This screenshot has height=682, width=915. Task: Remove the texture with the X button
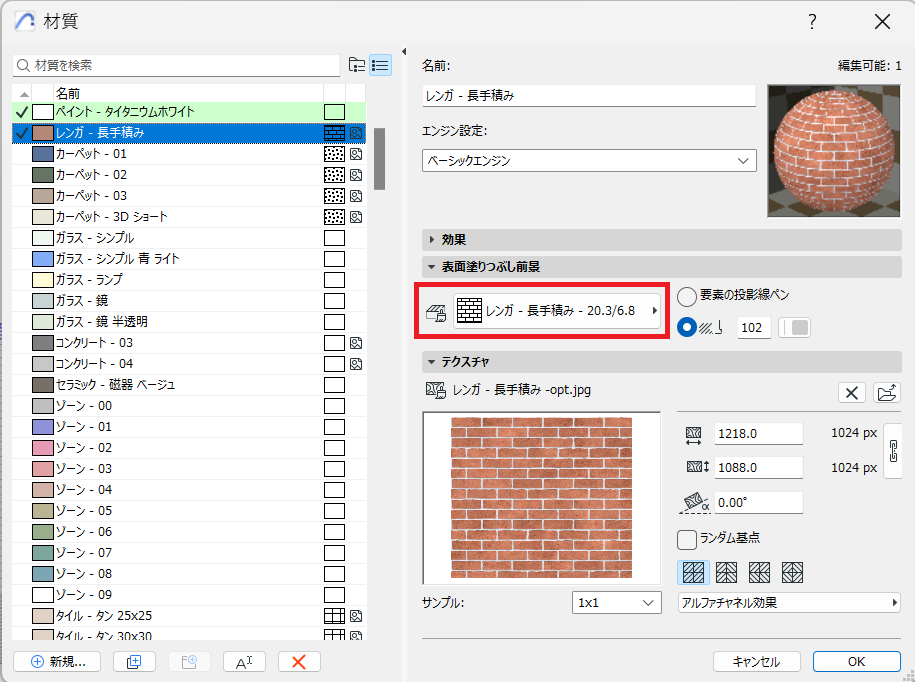tap(851, 392)
